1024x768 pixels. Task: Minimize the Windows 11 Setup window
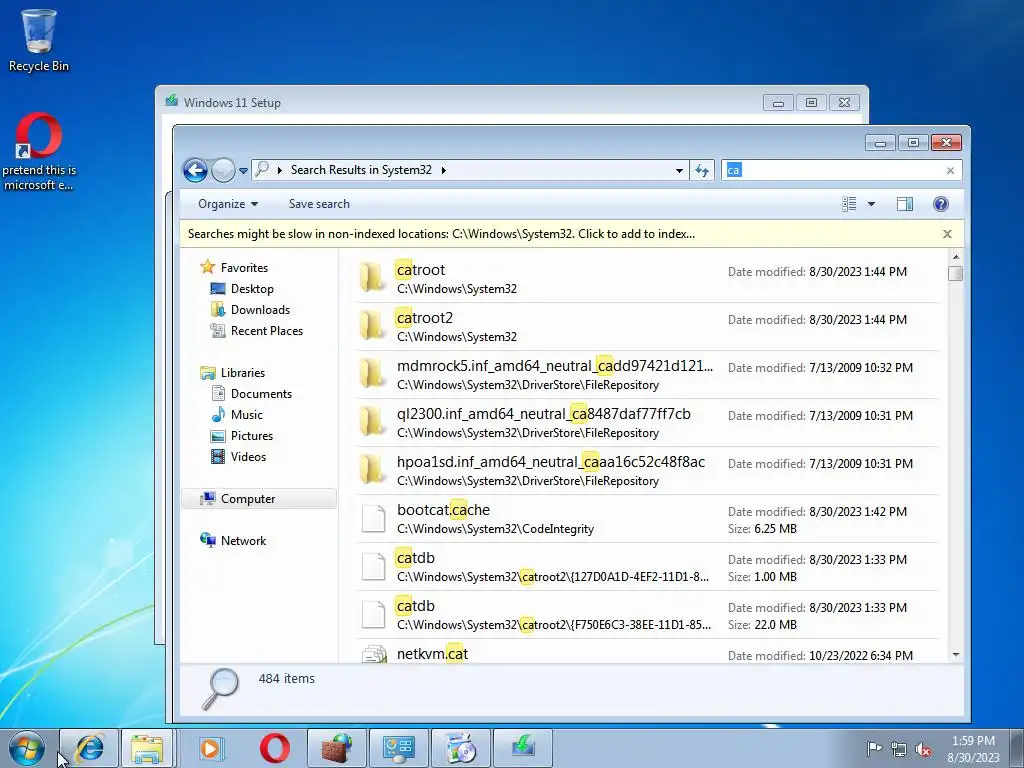[x=778, y=103]
